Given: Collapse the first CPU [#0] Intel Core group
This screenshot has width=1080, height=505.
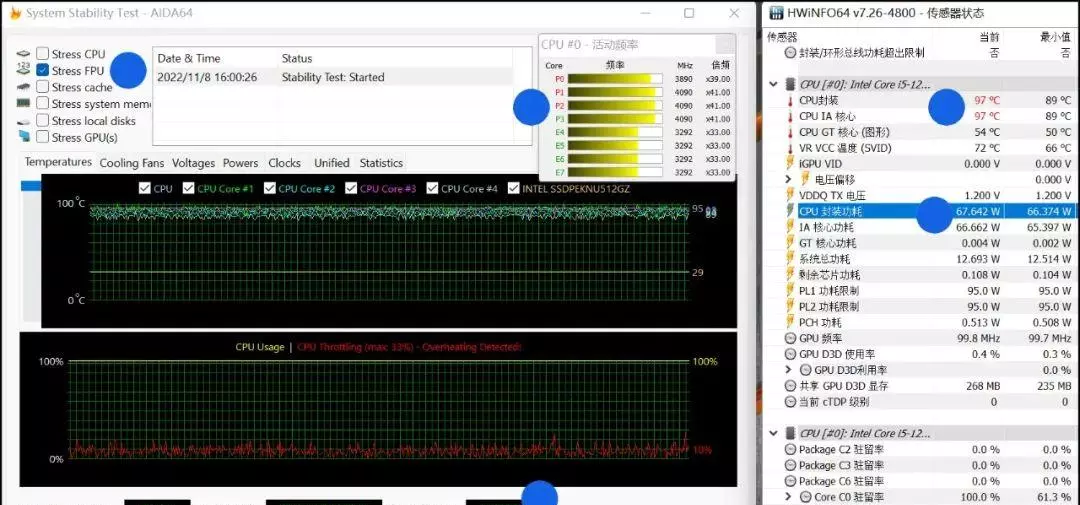Looking at the screenshot, I should coord(773,85).
